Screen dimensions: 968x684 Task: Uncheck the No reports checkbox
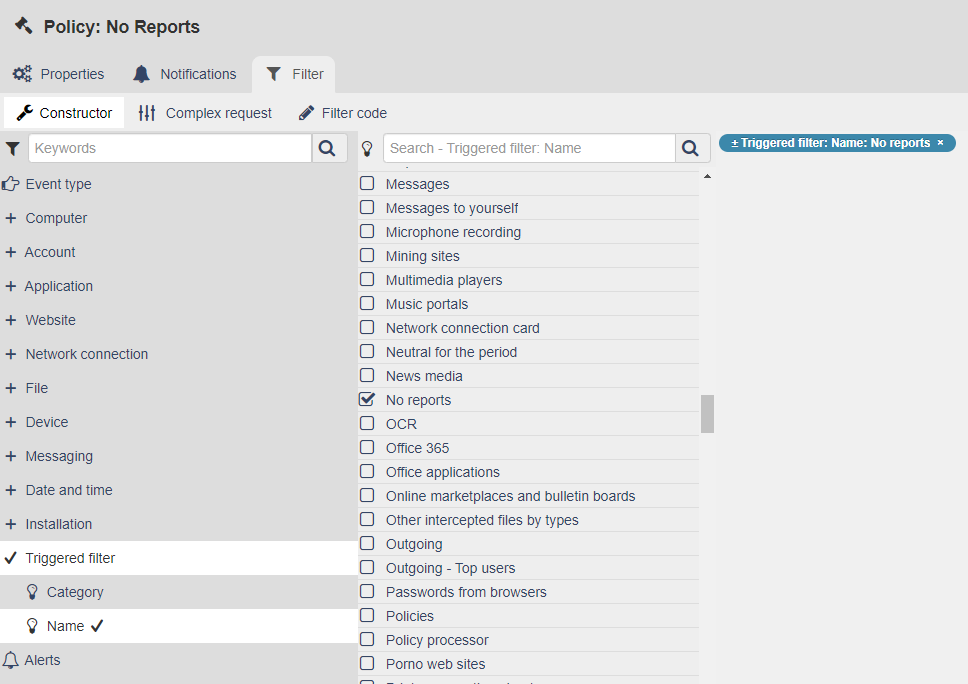(367, 399)
